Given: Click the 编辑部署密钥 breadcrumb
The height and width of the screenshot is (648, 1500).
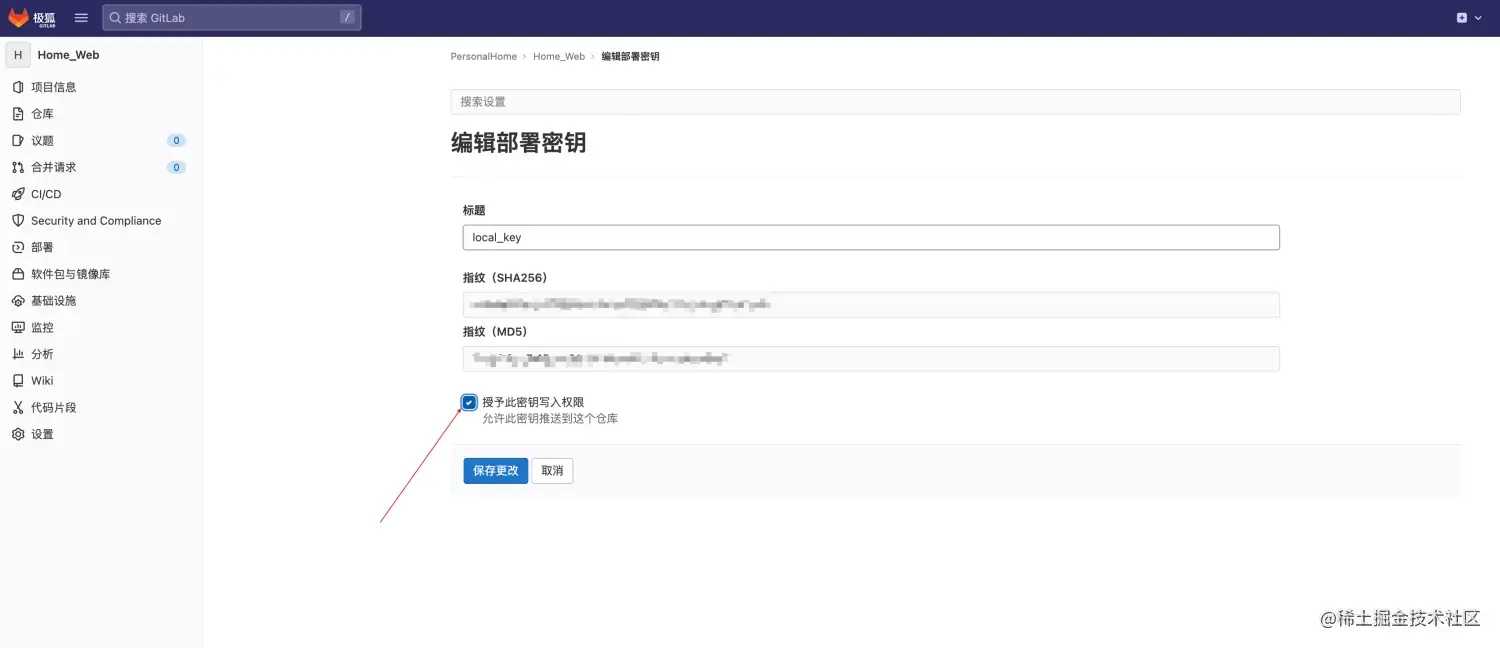Looking at the screenshot, I should (630, 57).
